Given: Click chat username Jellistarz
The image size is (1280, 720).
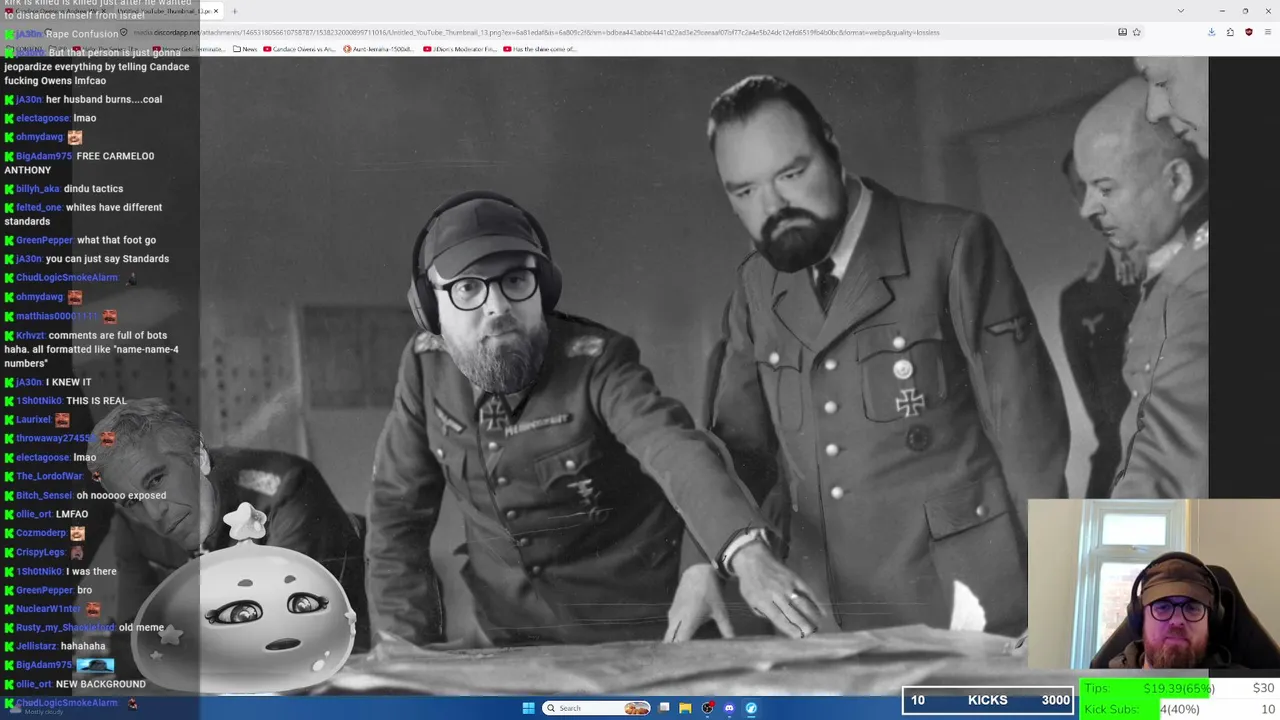Looking at the screenshot, I should click(x=37, y=647).
